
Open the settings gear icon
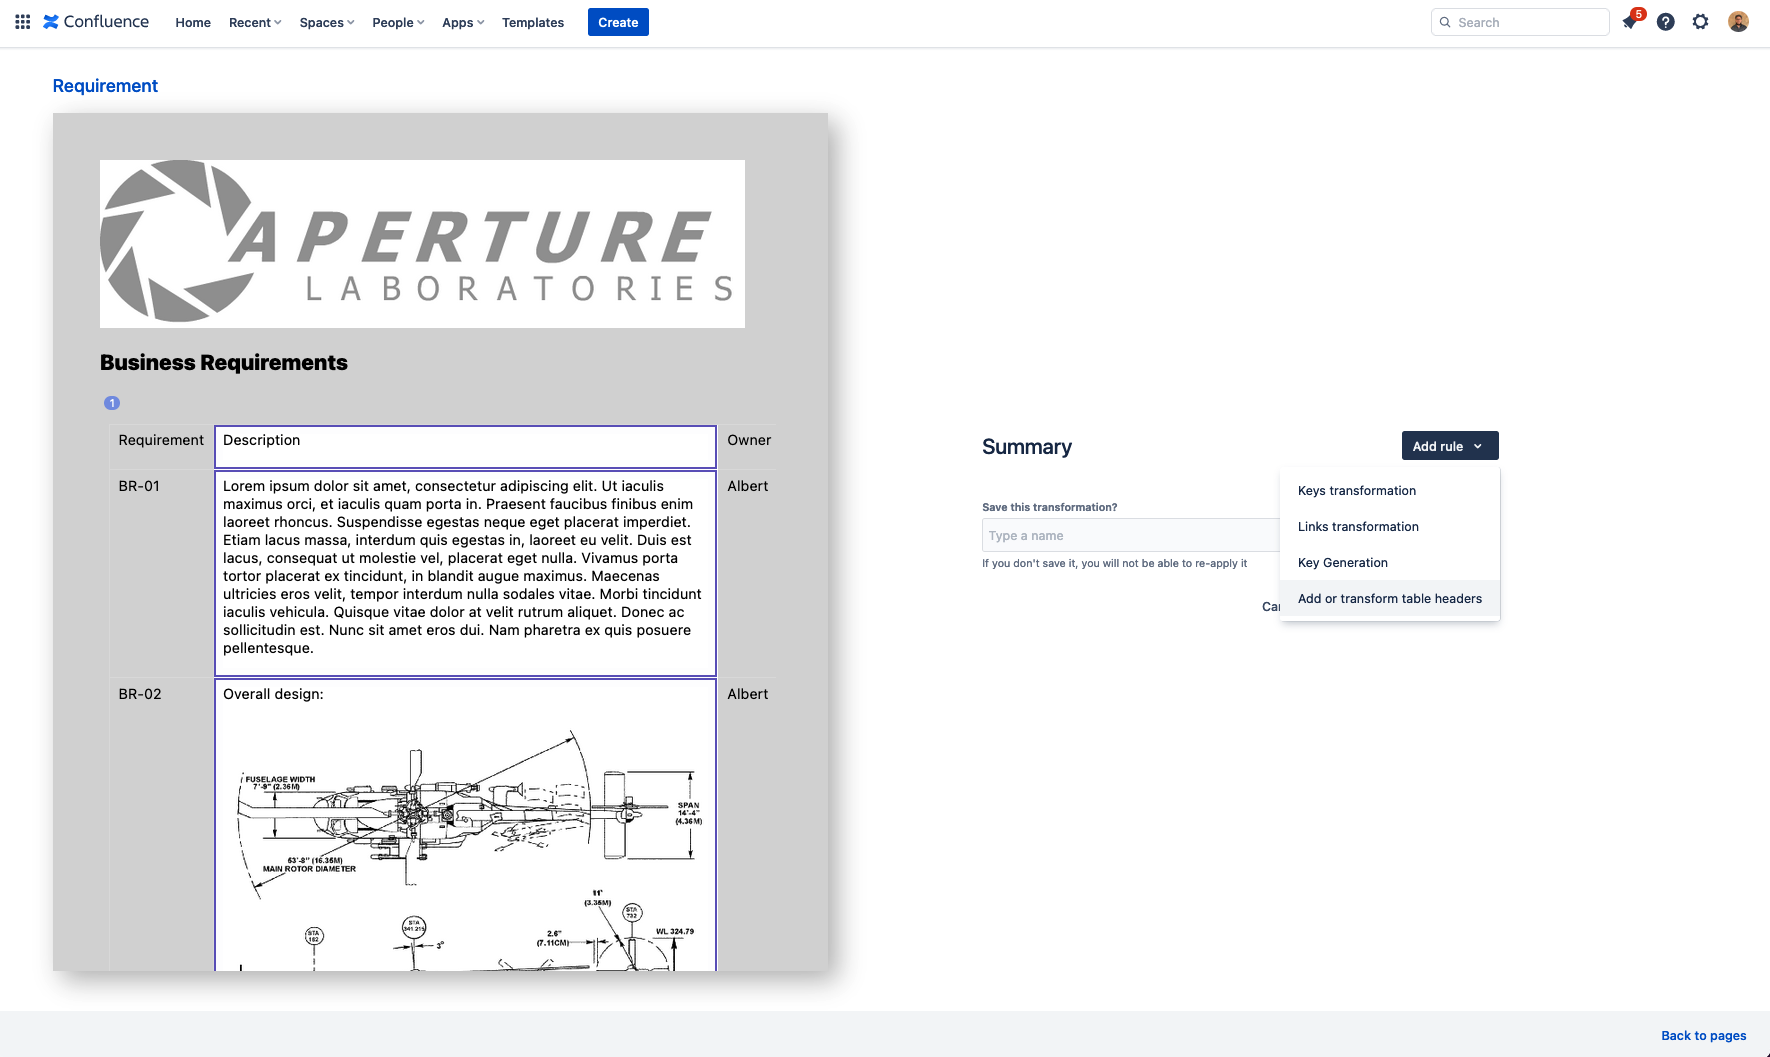[x=1700, y=22]
